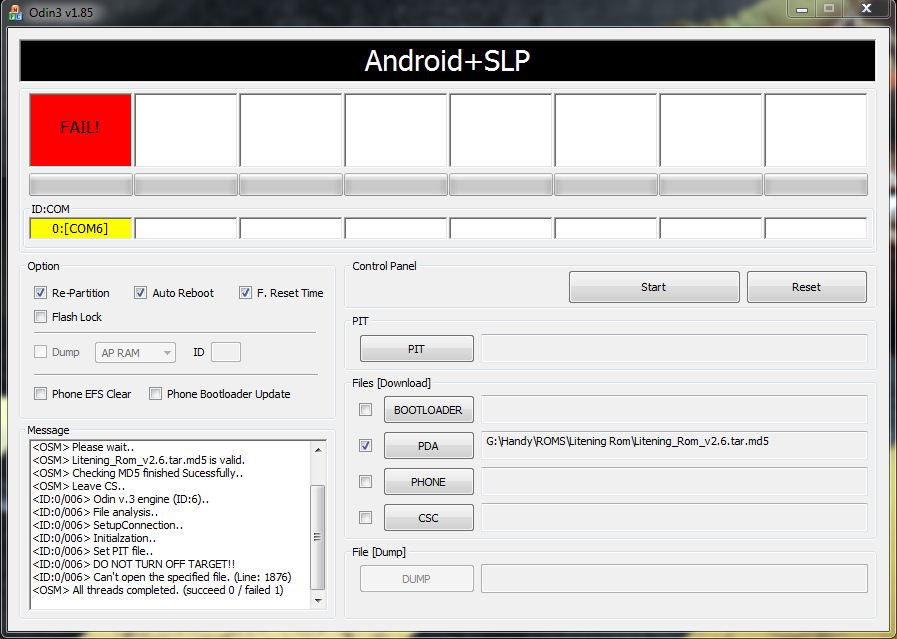Select log line "DO NOT TURN OFF TARGET!!"
897x639 pixels.
[x=134, y=564]
